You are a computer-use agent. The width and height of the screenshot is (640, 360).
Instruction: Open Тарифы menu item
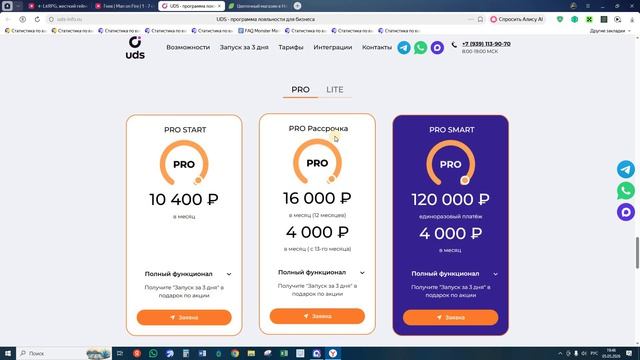(x=291, y=47)
